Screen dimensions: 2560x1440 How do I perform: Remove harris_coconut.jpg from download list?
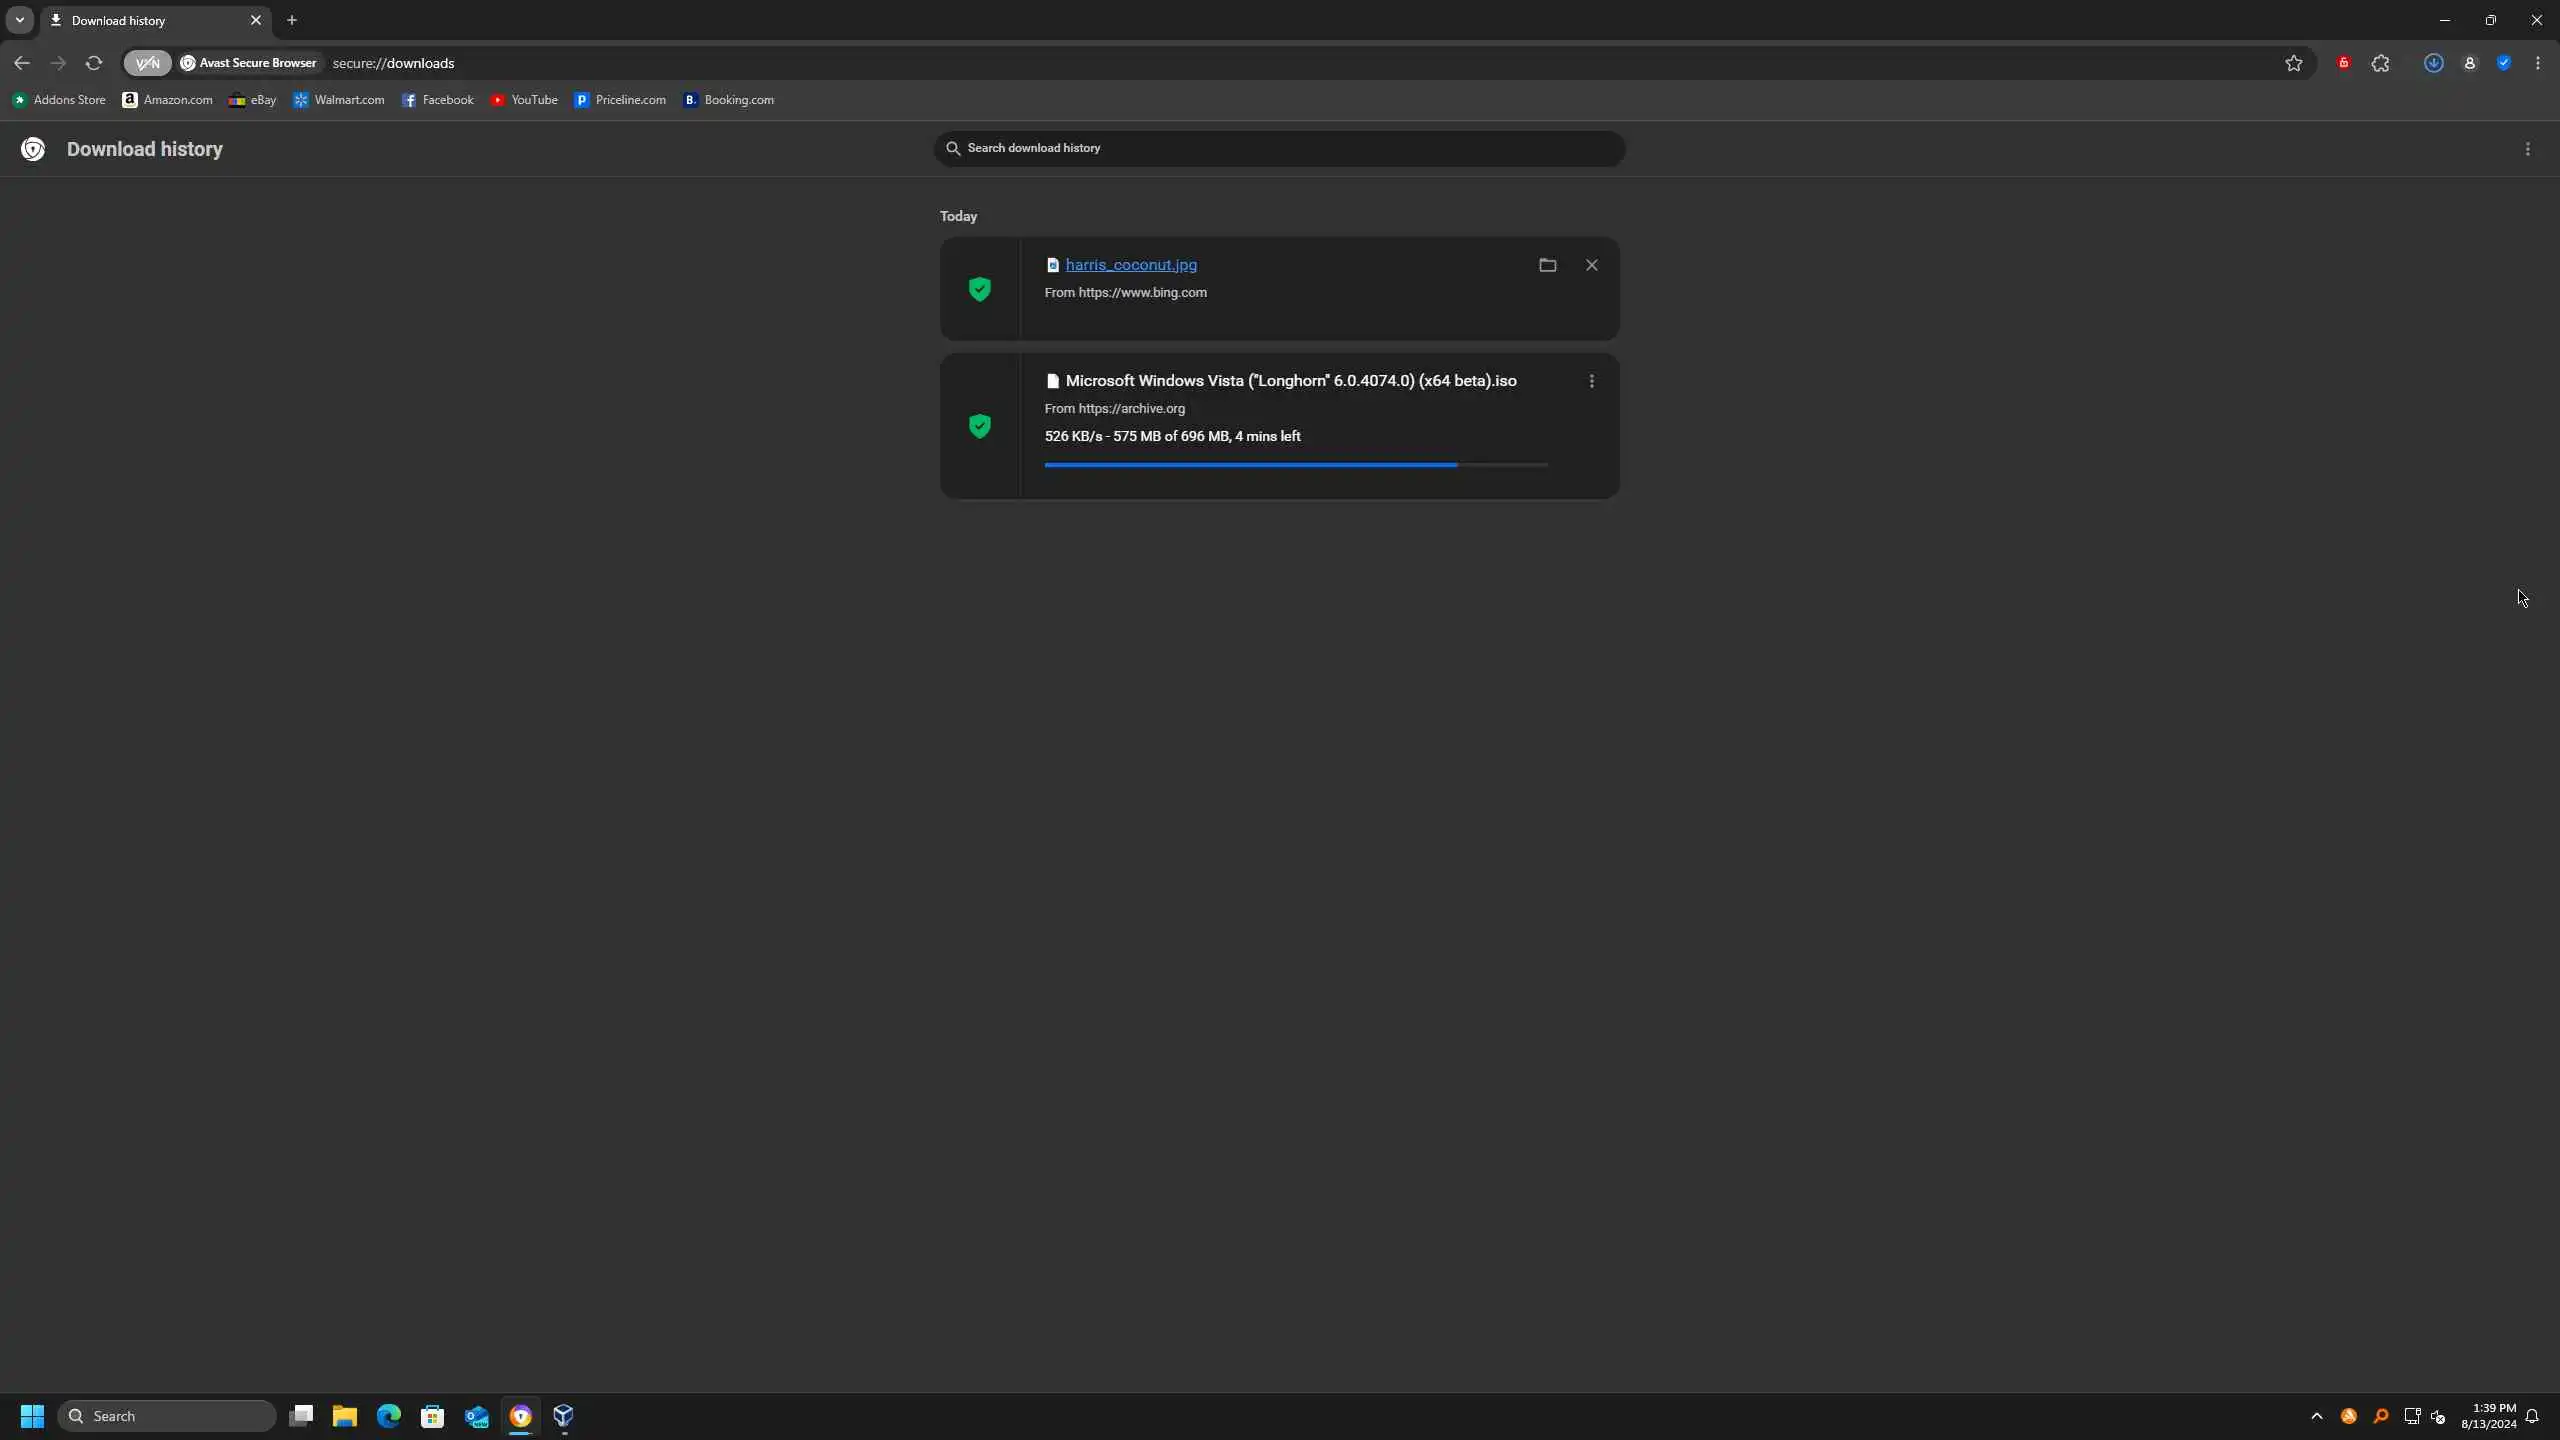pos(1591,265)
